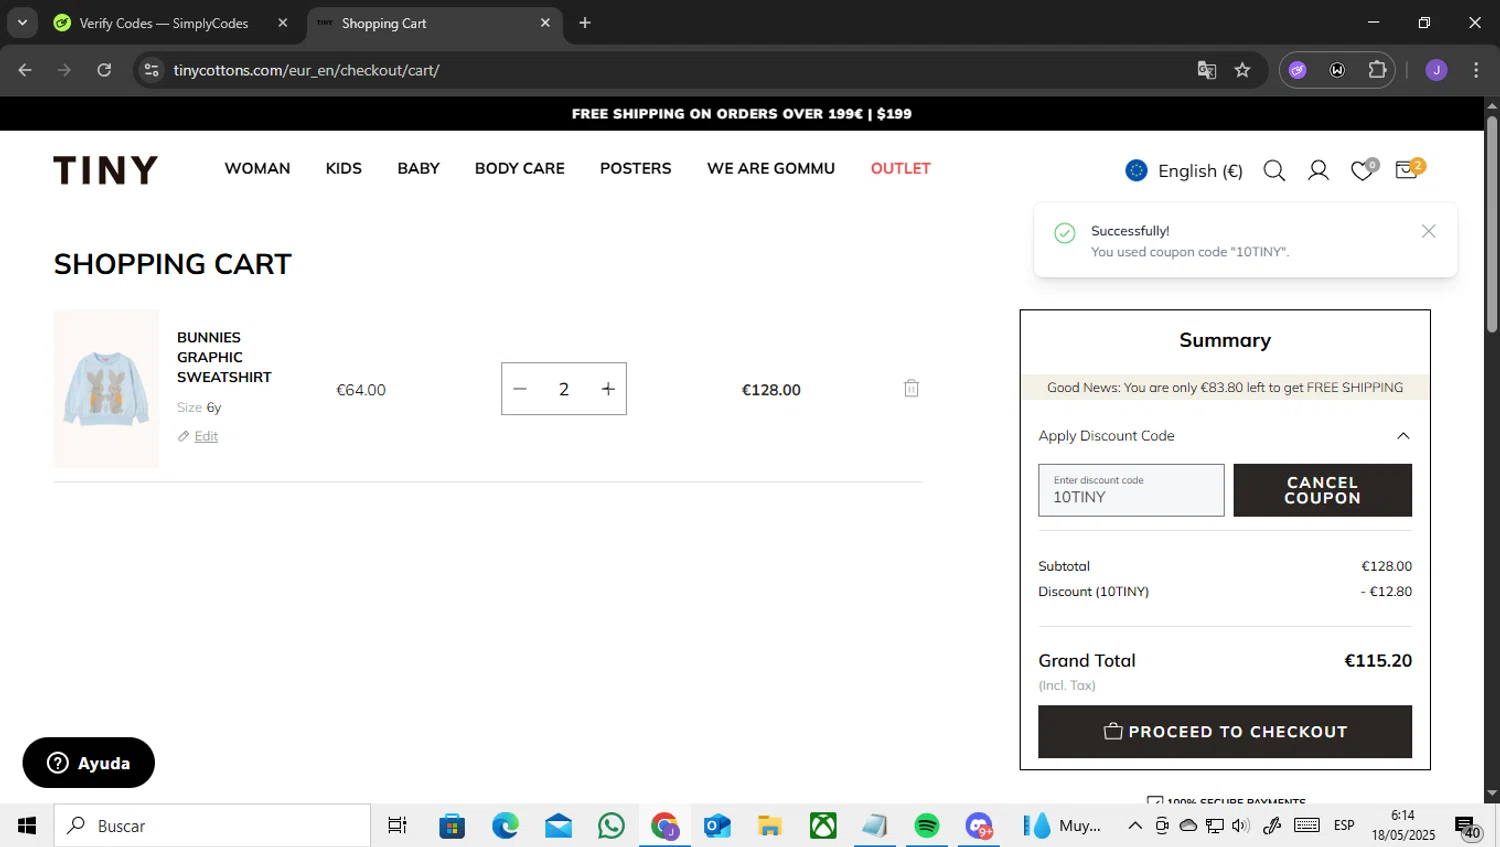The height and width of the screenshot is (847, 1500).
Task: Open the Bunnies Graphic Sweatshirt thumbnail
Action: click(x=106, y=388)
